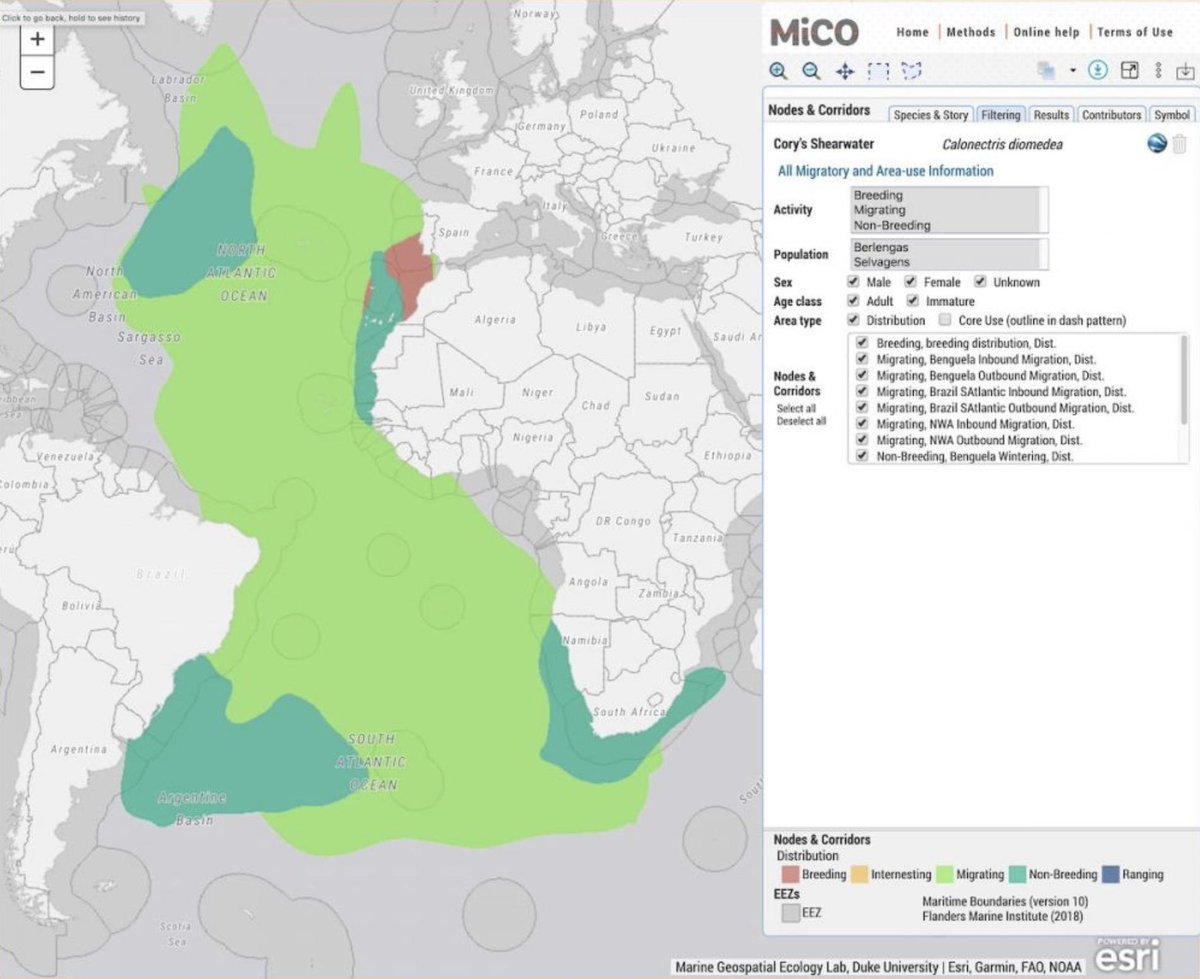Image resolution: width=1200 pixels, height=979 pixels.
Task: Click the globe icon for Cory's Shearwater
Action: pyautogui.click(x=1157, y=144)
